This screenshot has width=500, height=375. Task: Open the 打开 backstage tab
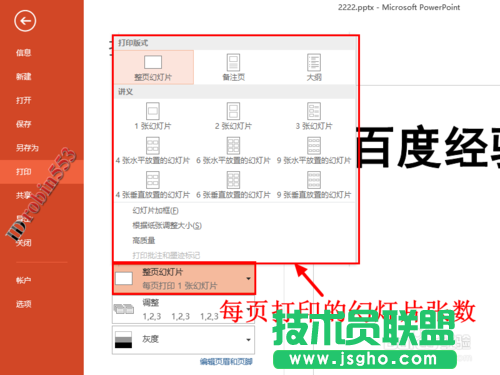click(x=24, y=100)
